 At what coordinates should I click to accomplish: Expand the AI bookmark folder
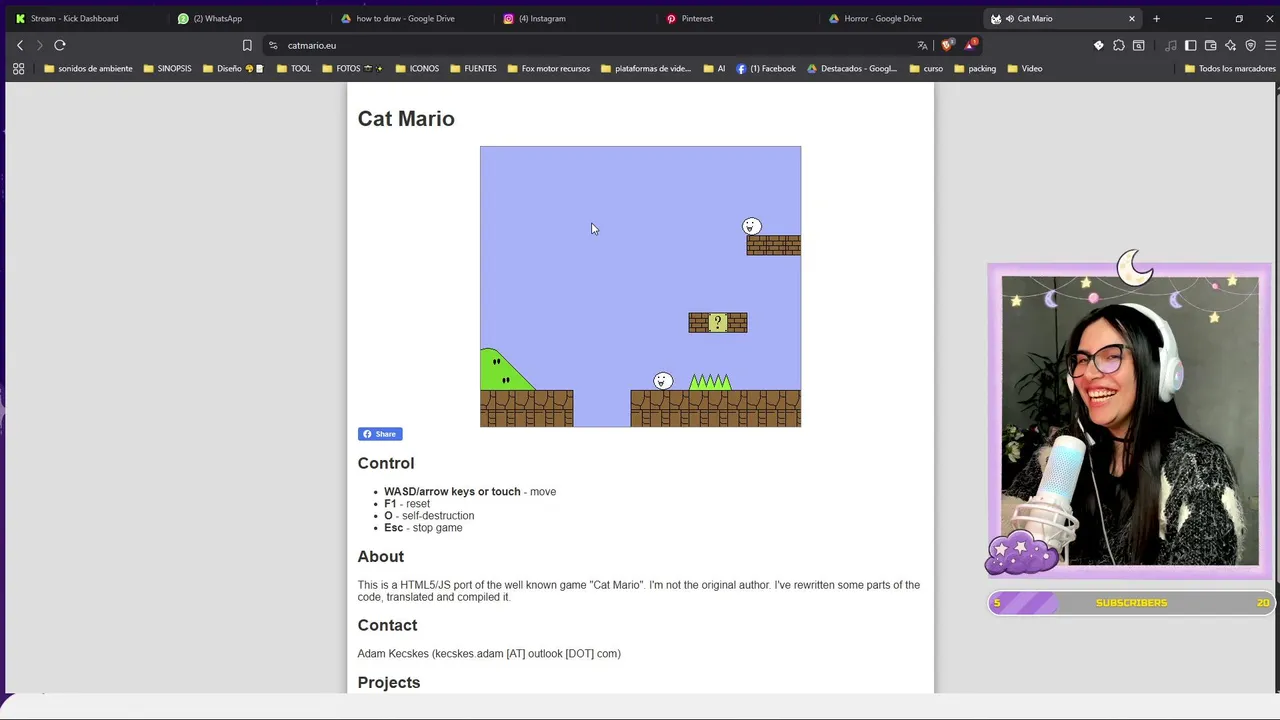click(x=714, y=69)
